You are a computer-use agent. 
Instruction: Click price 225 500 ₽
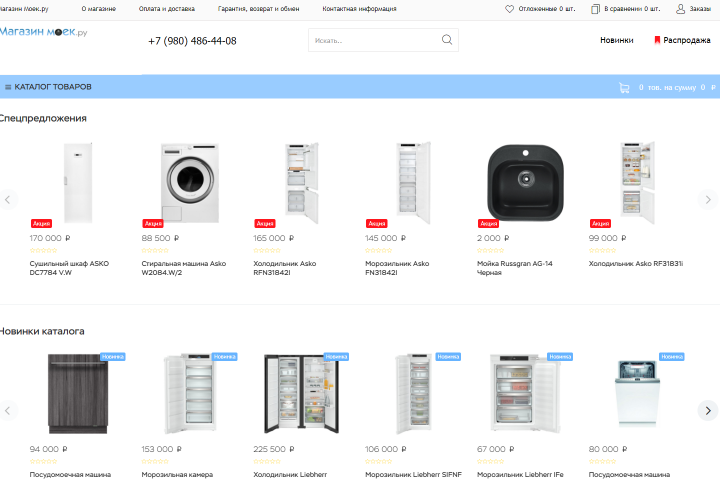[x=274, y=449]
